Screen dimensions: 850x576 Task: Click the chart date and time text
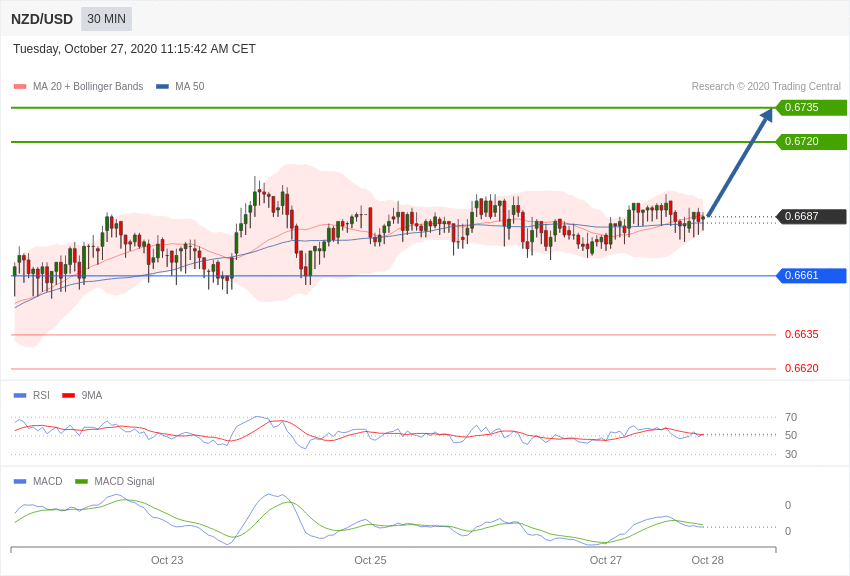pyautogui.click(x=134, y=49)
